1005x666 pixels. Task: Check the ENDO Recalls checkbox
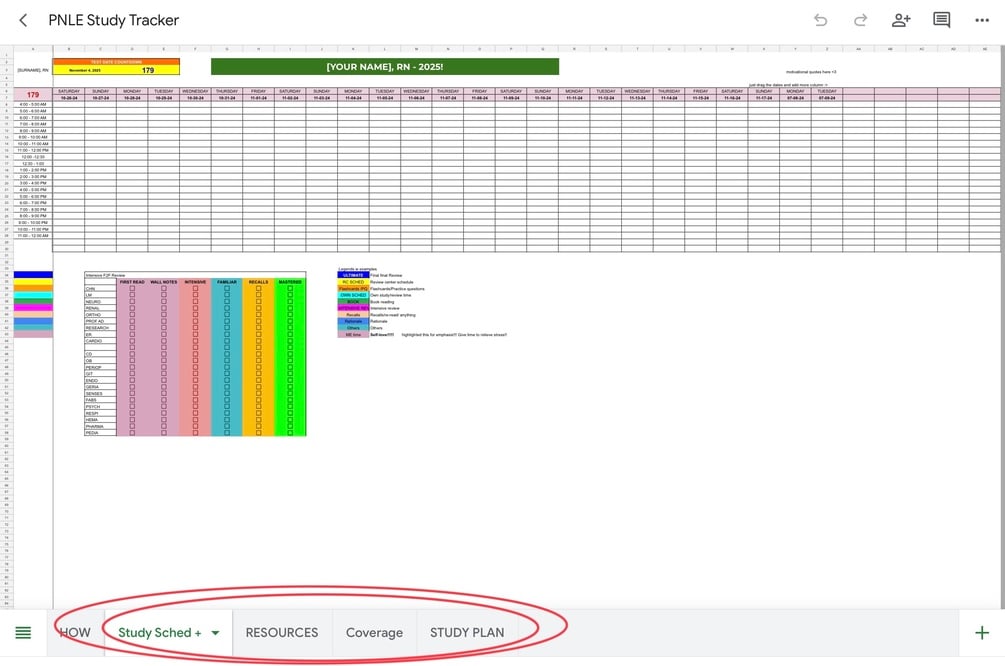coord(258,380)
